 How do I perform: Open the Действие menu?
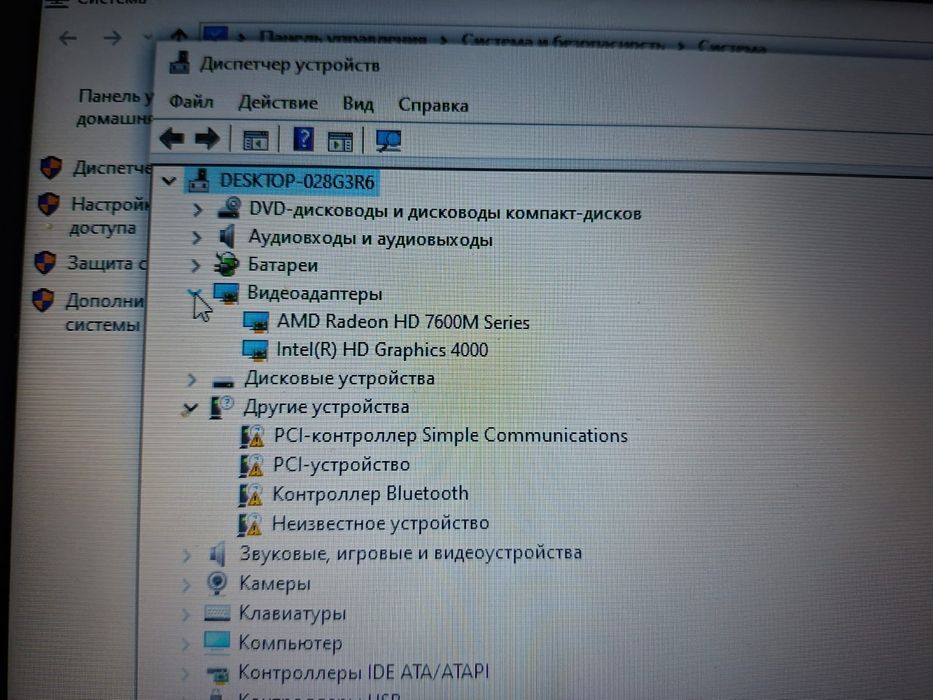pos(278,103)
